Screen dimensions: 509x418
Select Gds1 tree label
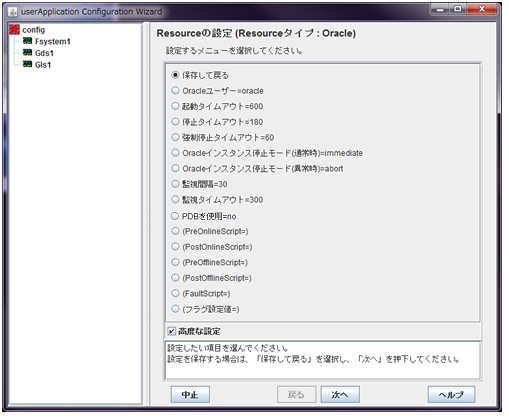pos(44,53)
